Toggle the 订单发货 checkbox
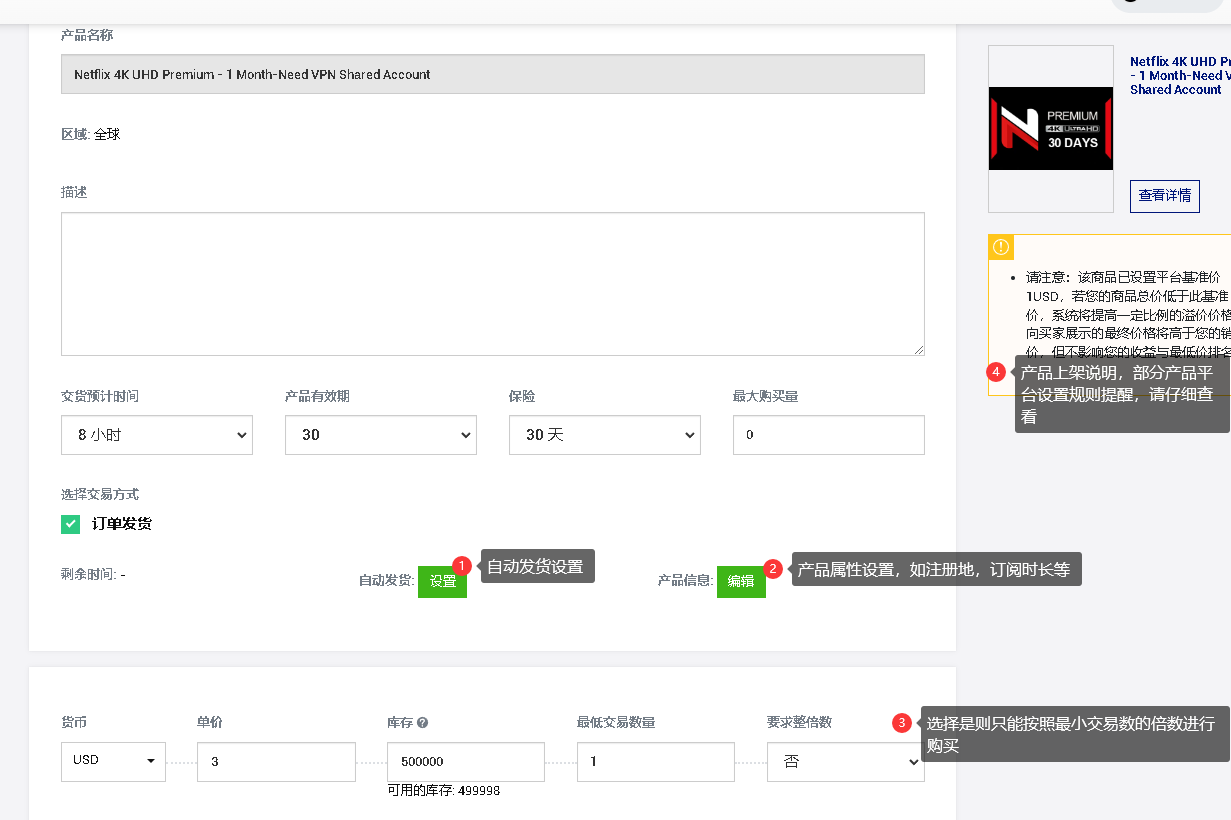Viewport: 1231px width, 820px height. [70, 524]
